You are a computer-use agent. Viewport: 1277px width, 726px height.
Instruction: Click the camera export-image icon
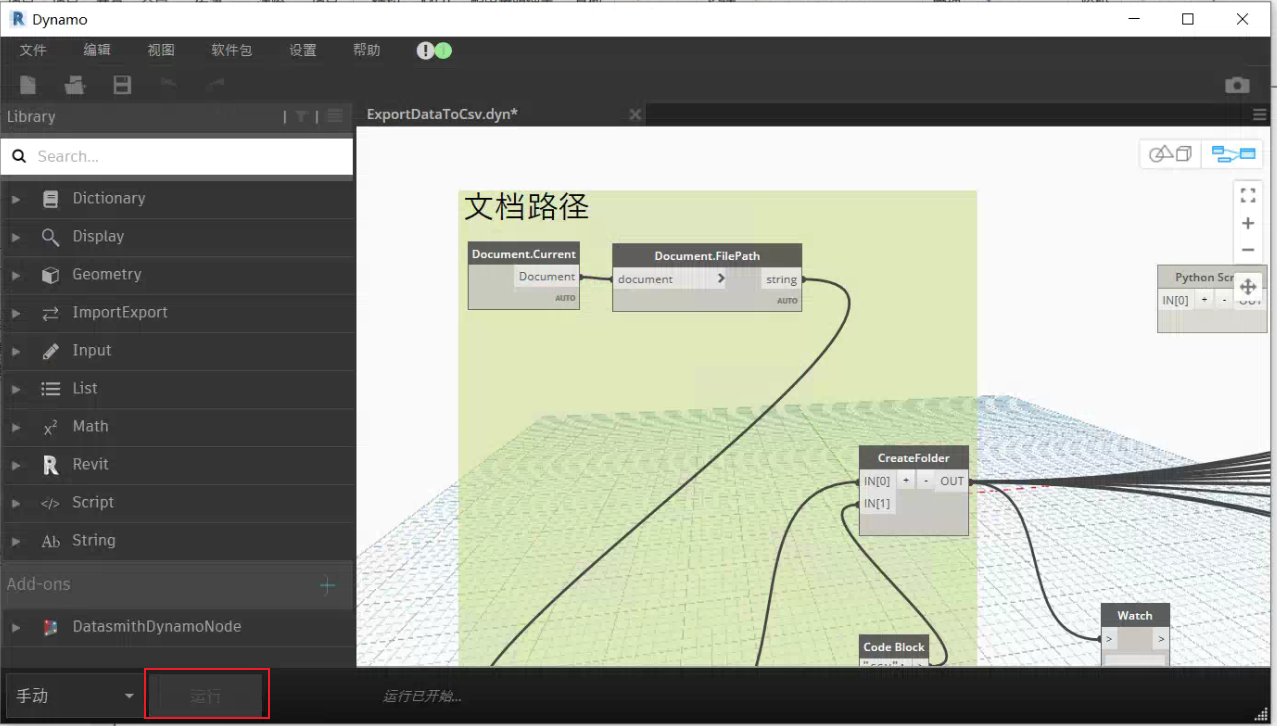coord(1237,85)
